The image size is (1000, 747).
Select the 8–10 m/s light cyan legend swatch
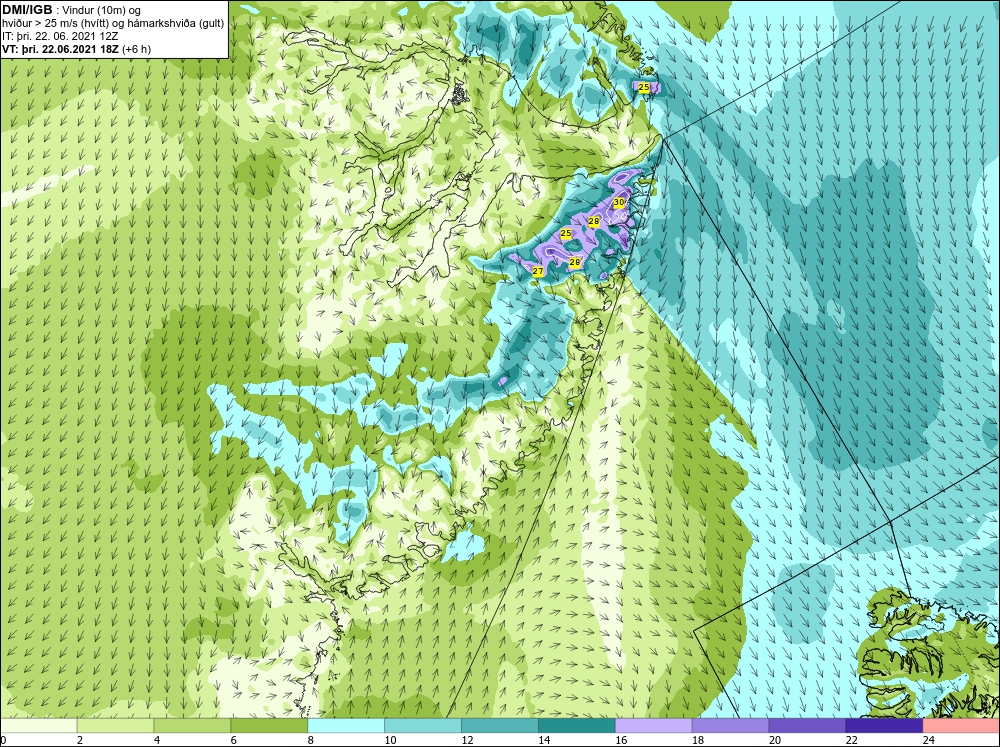pos(346,726)
